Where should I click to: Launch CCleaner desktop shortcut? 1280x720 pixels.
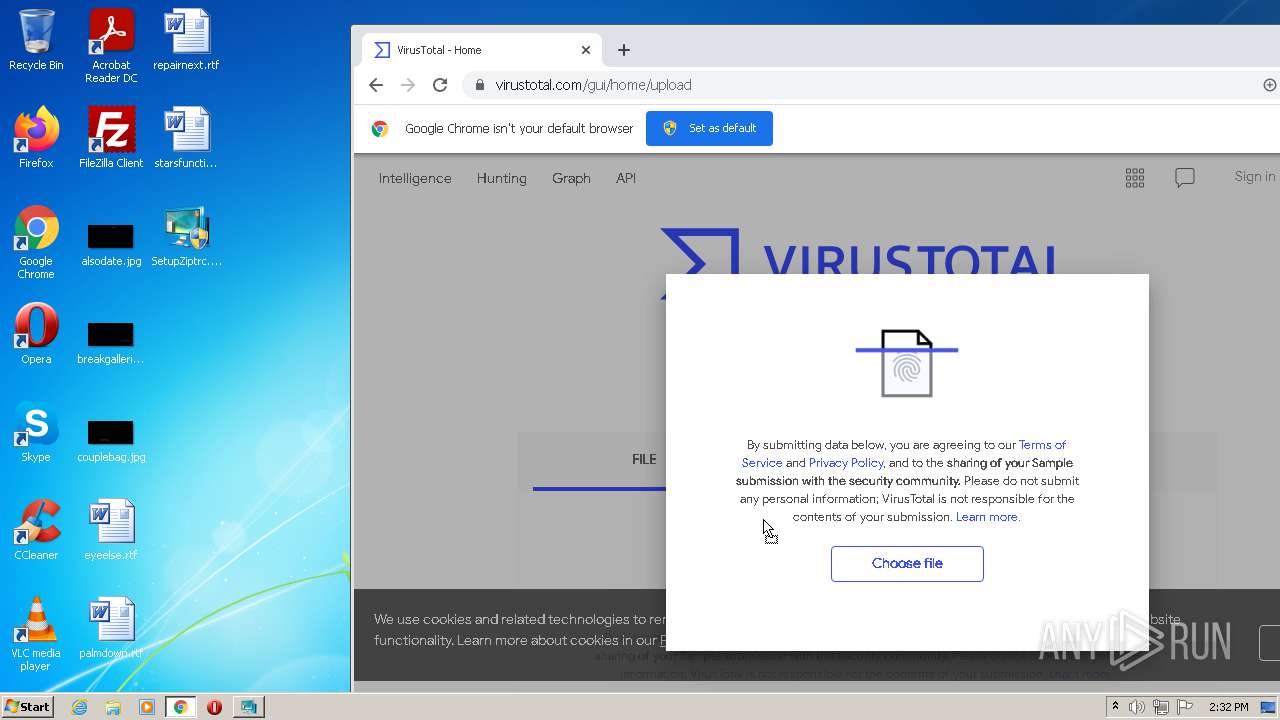click(x=36, y=530)
